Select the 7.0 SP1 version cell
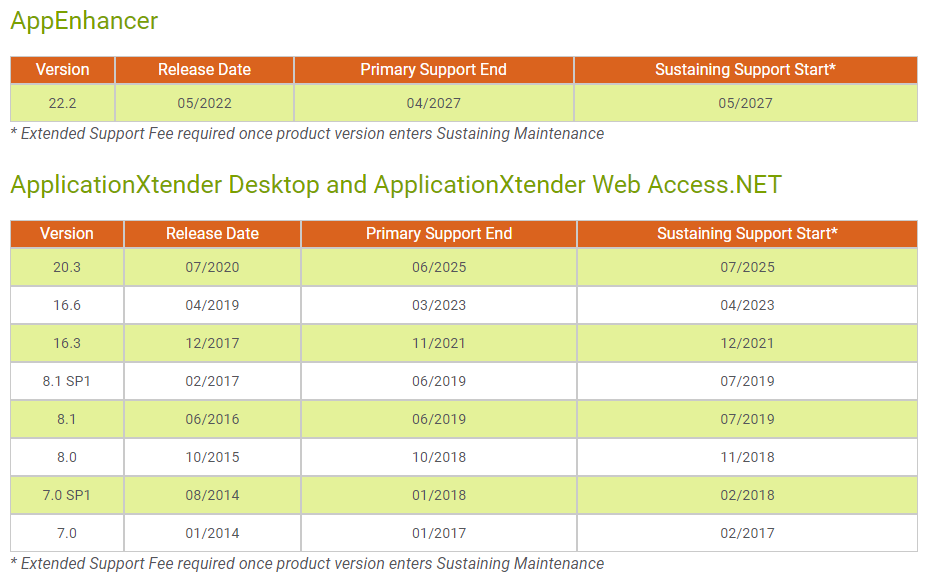 [66, 495]
